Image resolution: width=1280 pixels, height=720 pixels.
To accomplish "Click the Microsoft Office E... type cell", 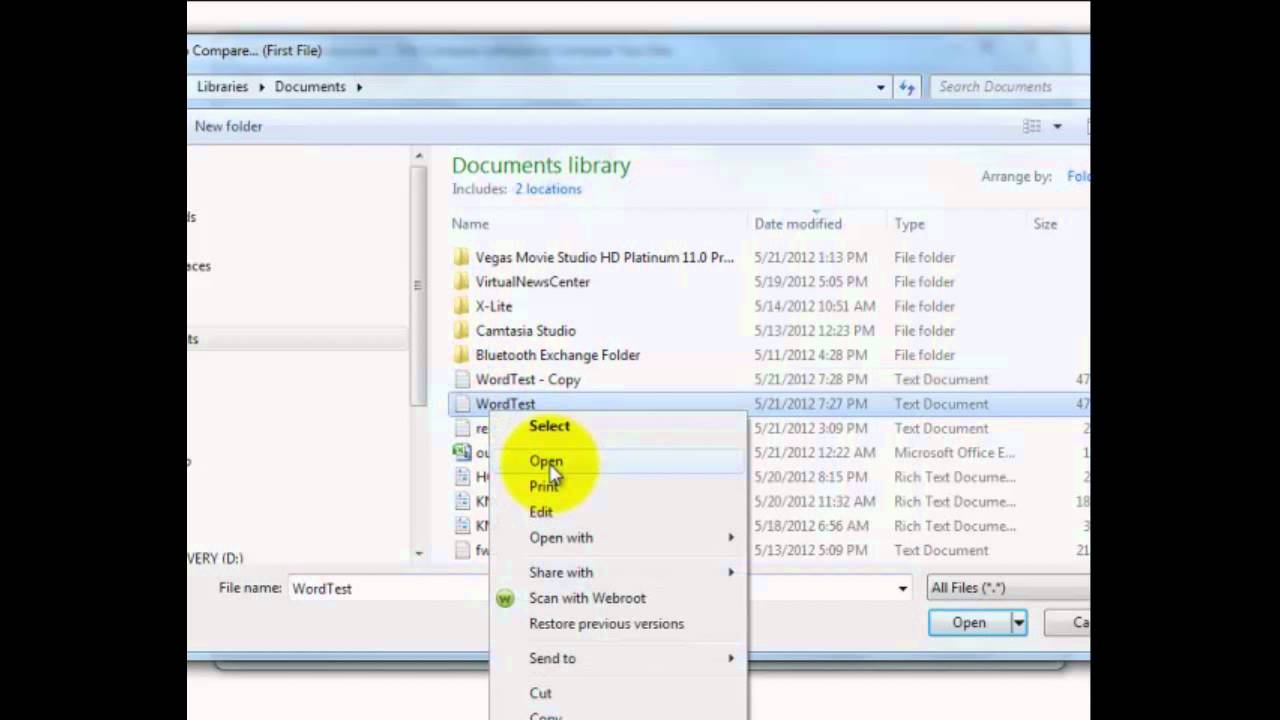I will (x=954, y=453).
